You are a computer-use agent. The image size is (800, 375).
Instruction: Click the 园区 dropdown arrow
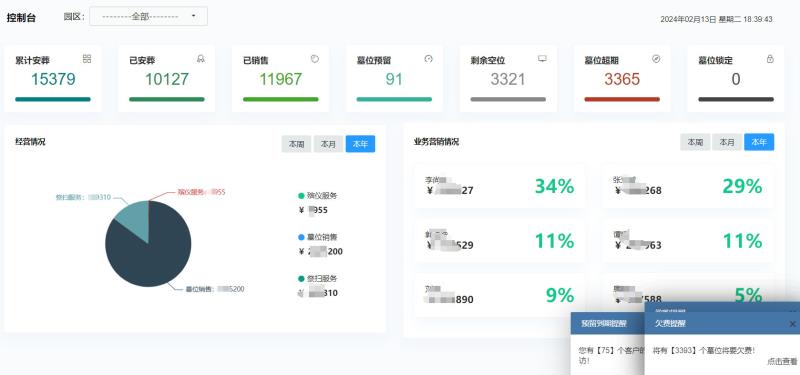[193, 16]
